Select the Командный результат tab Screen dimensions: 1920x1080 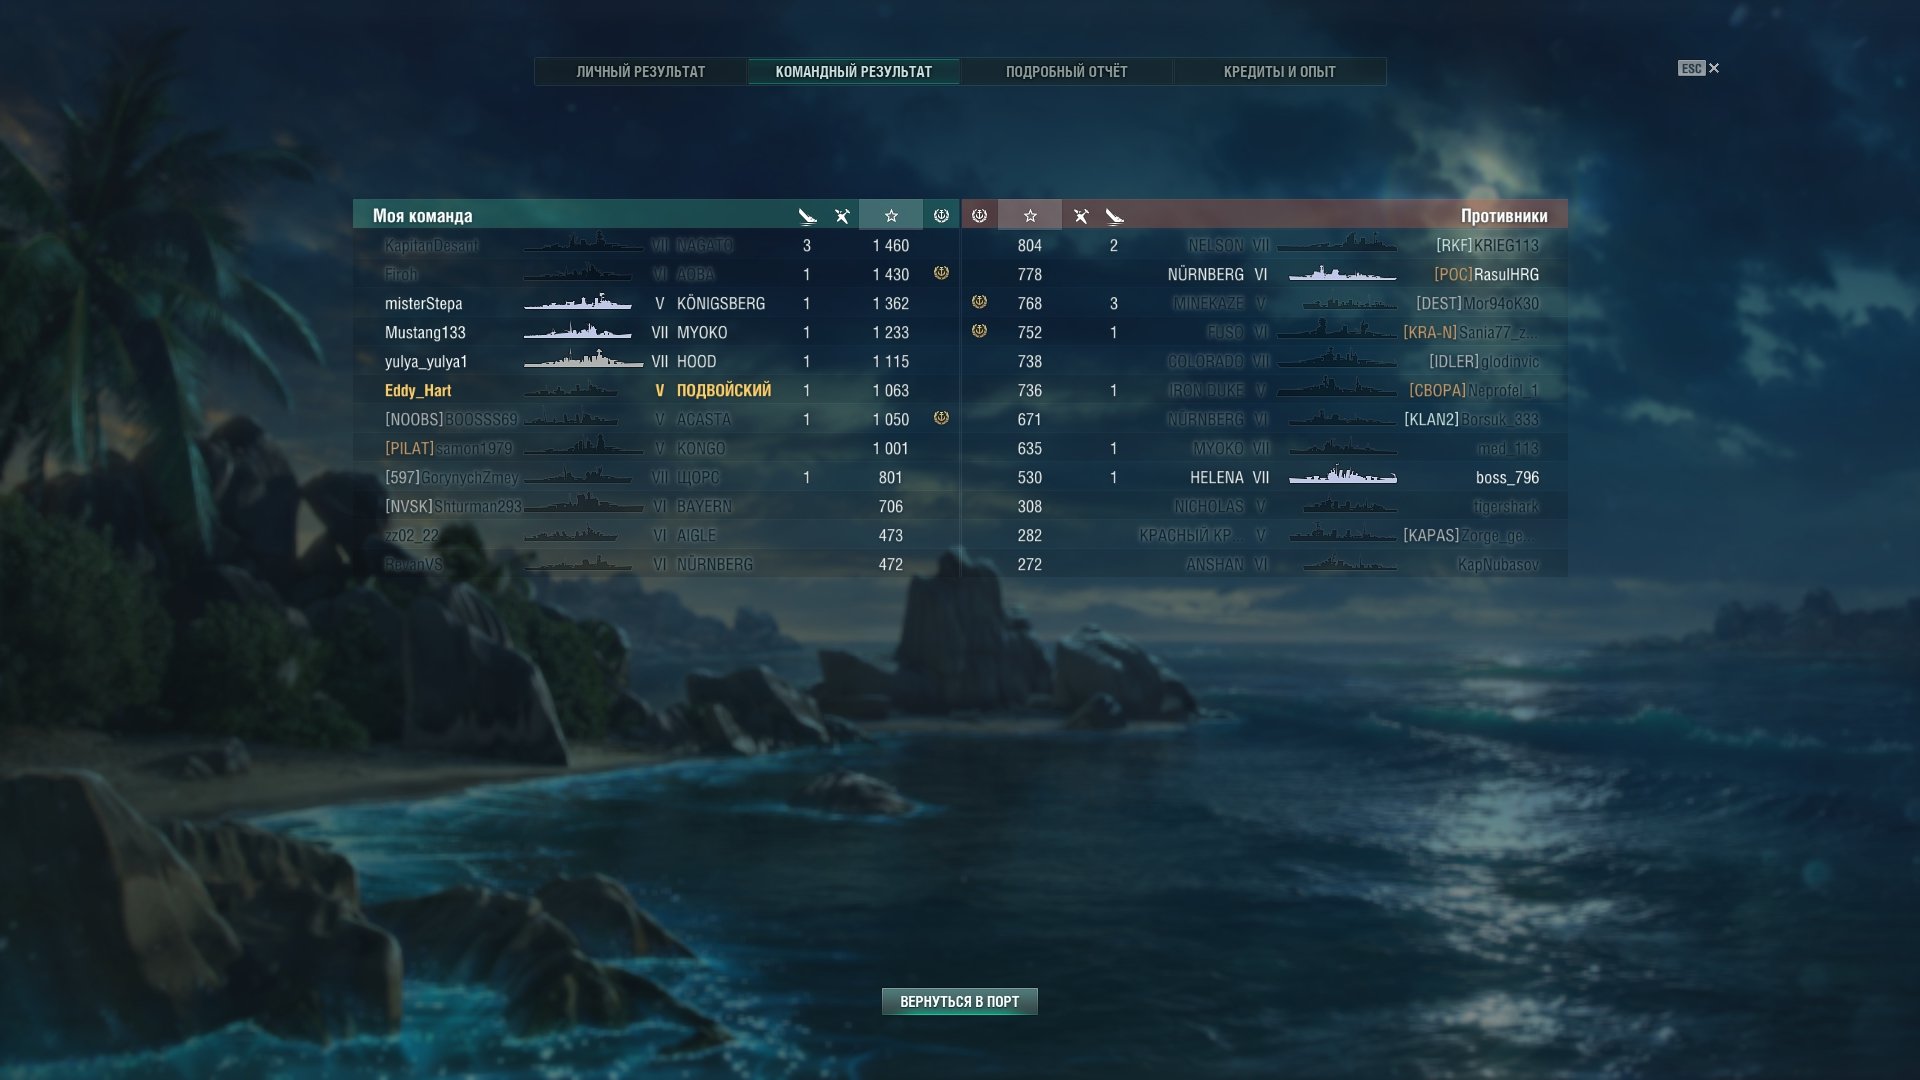tap(854, 72)
